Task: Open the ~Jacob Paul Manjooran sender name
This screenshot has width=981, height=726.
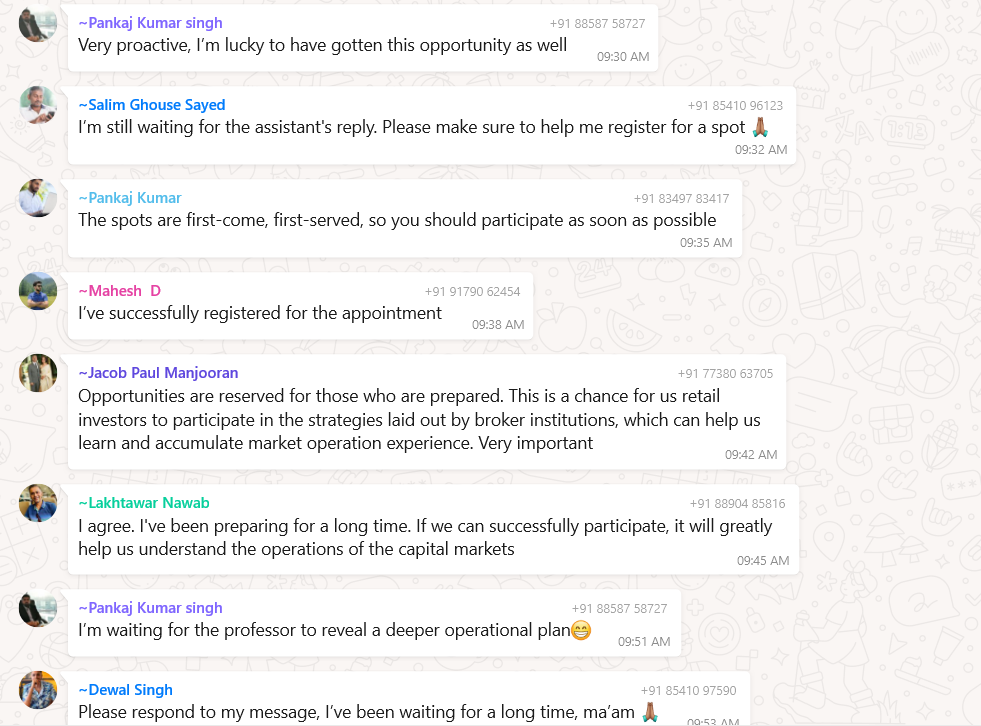Action: tap(158, 373)
